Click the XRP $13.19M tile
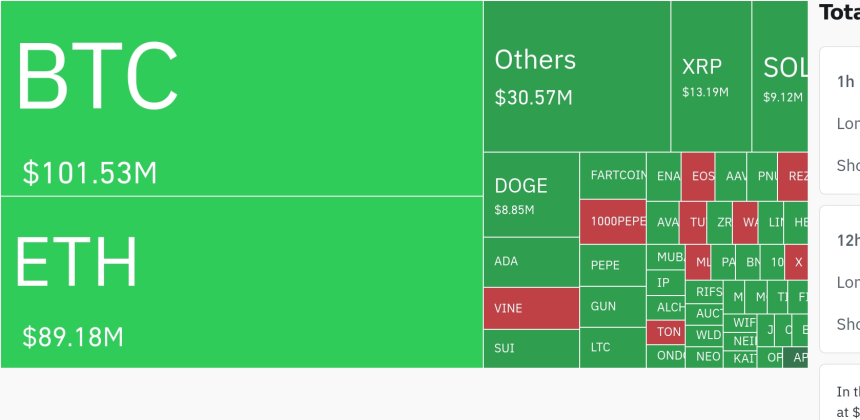860x420 pixels. 710,76
